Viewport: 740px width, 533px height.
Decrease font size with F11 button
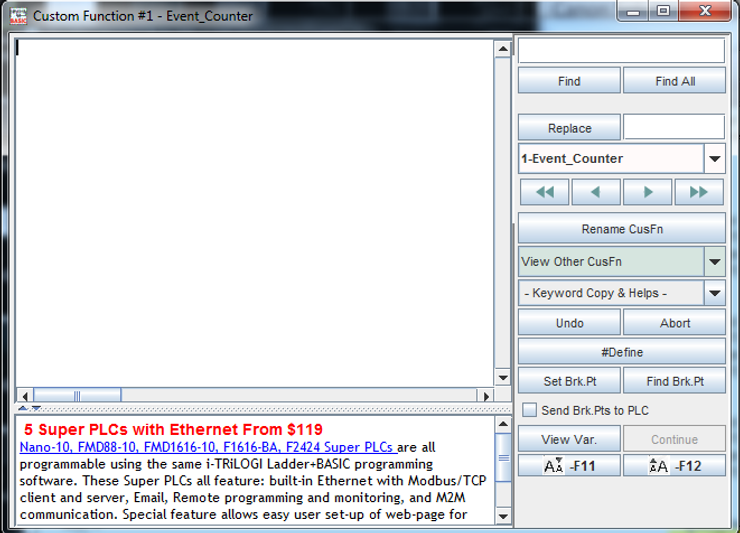click(569, 466)
